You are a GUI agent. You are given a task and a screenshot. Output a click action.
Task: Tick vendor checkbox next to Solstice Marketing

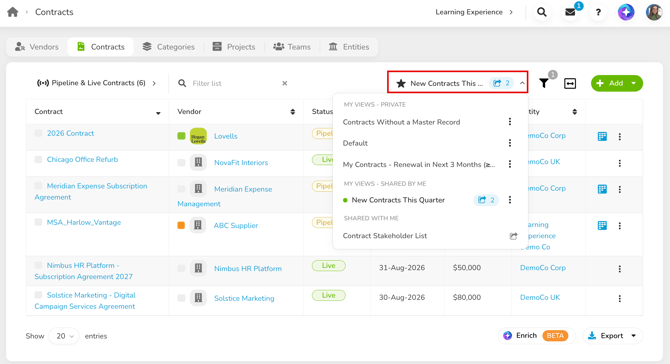pyautogui.click(x=181, y=298)
